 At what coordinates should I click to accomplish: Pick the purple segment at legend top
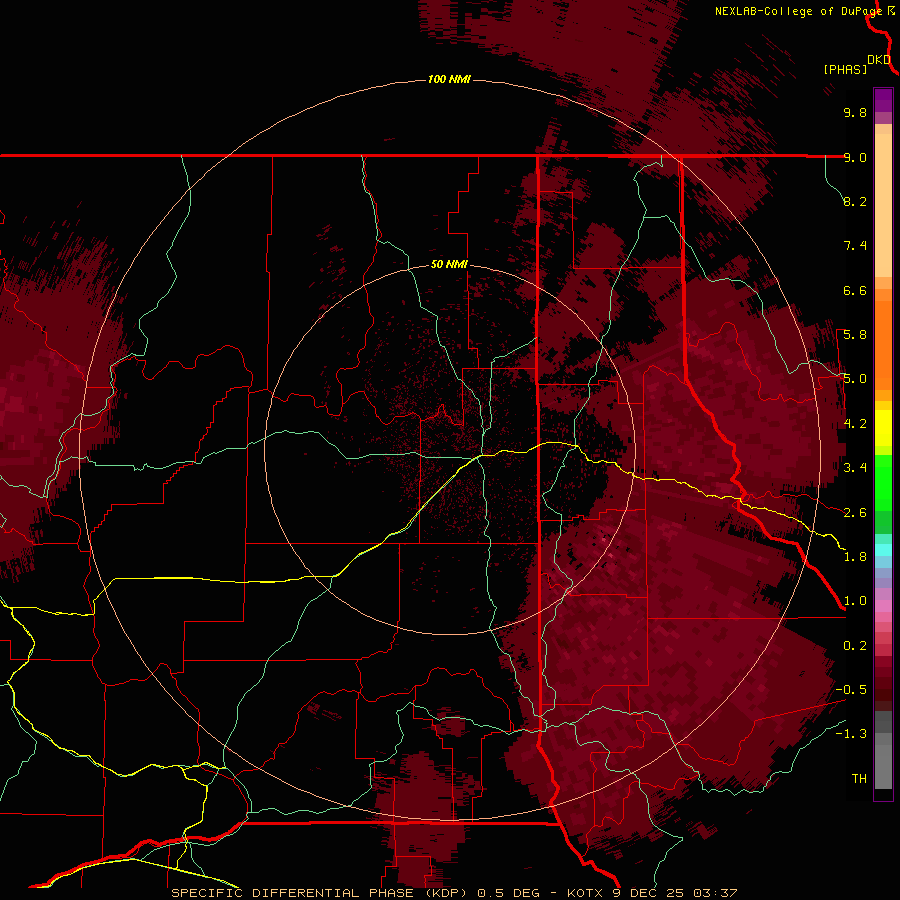[x=883, y=100]
